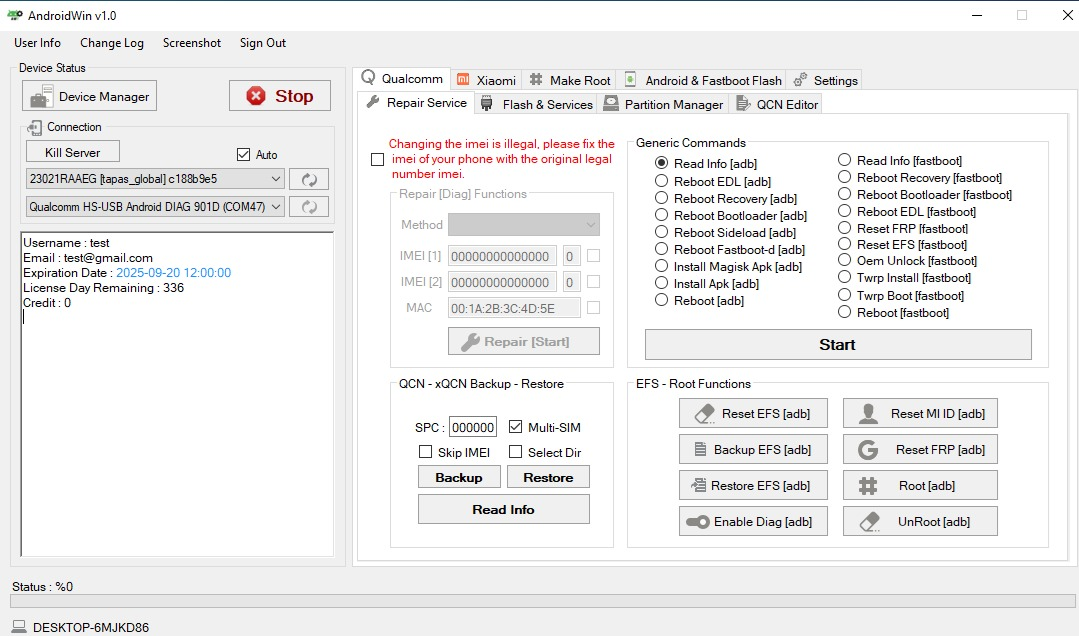This screenshot has width=1079, height=636.
Task: Select Reboot EDL [adb] radio option
Action: [x=661, y=181]
